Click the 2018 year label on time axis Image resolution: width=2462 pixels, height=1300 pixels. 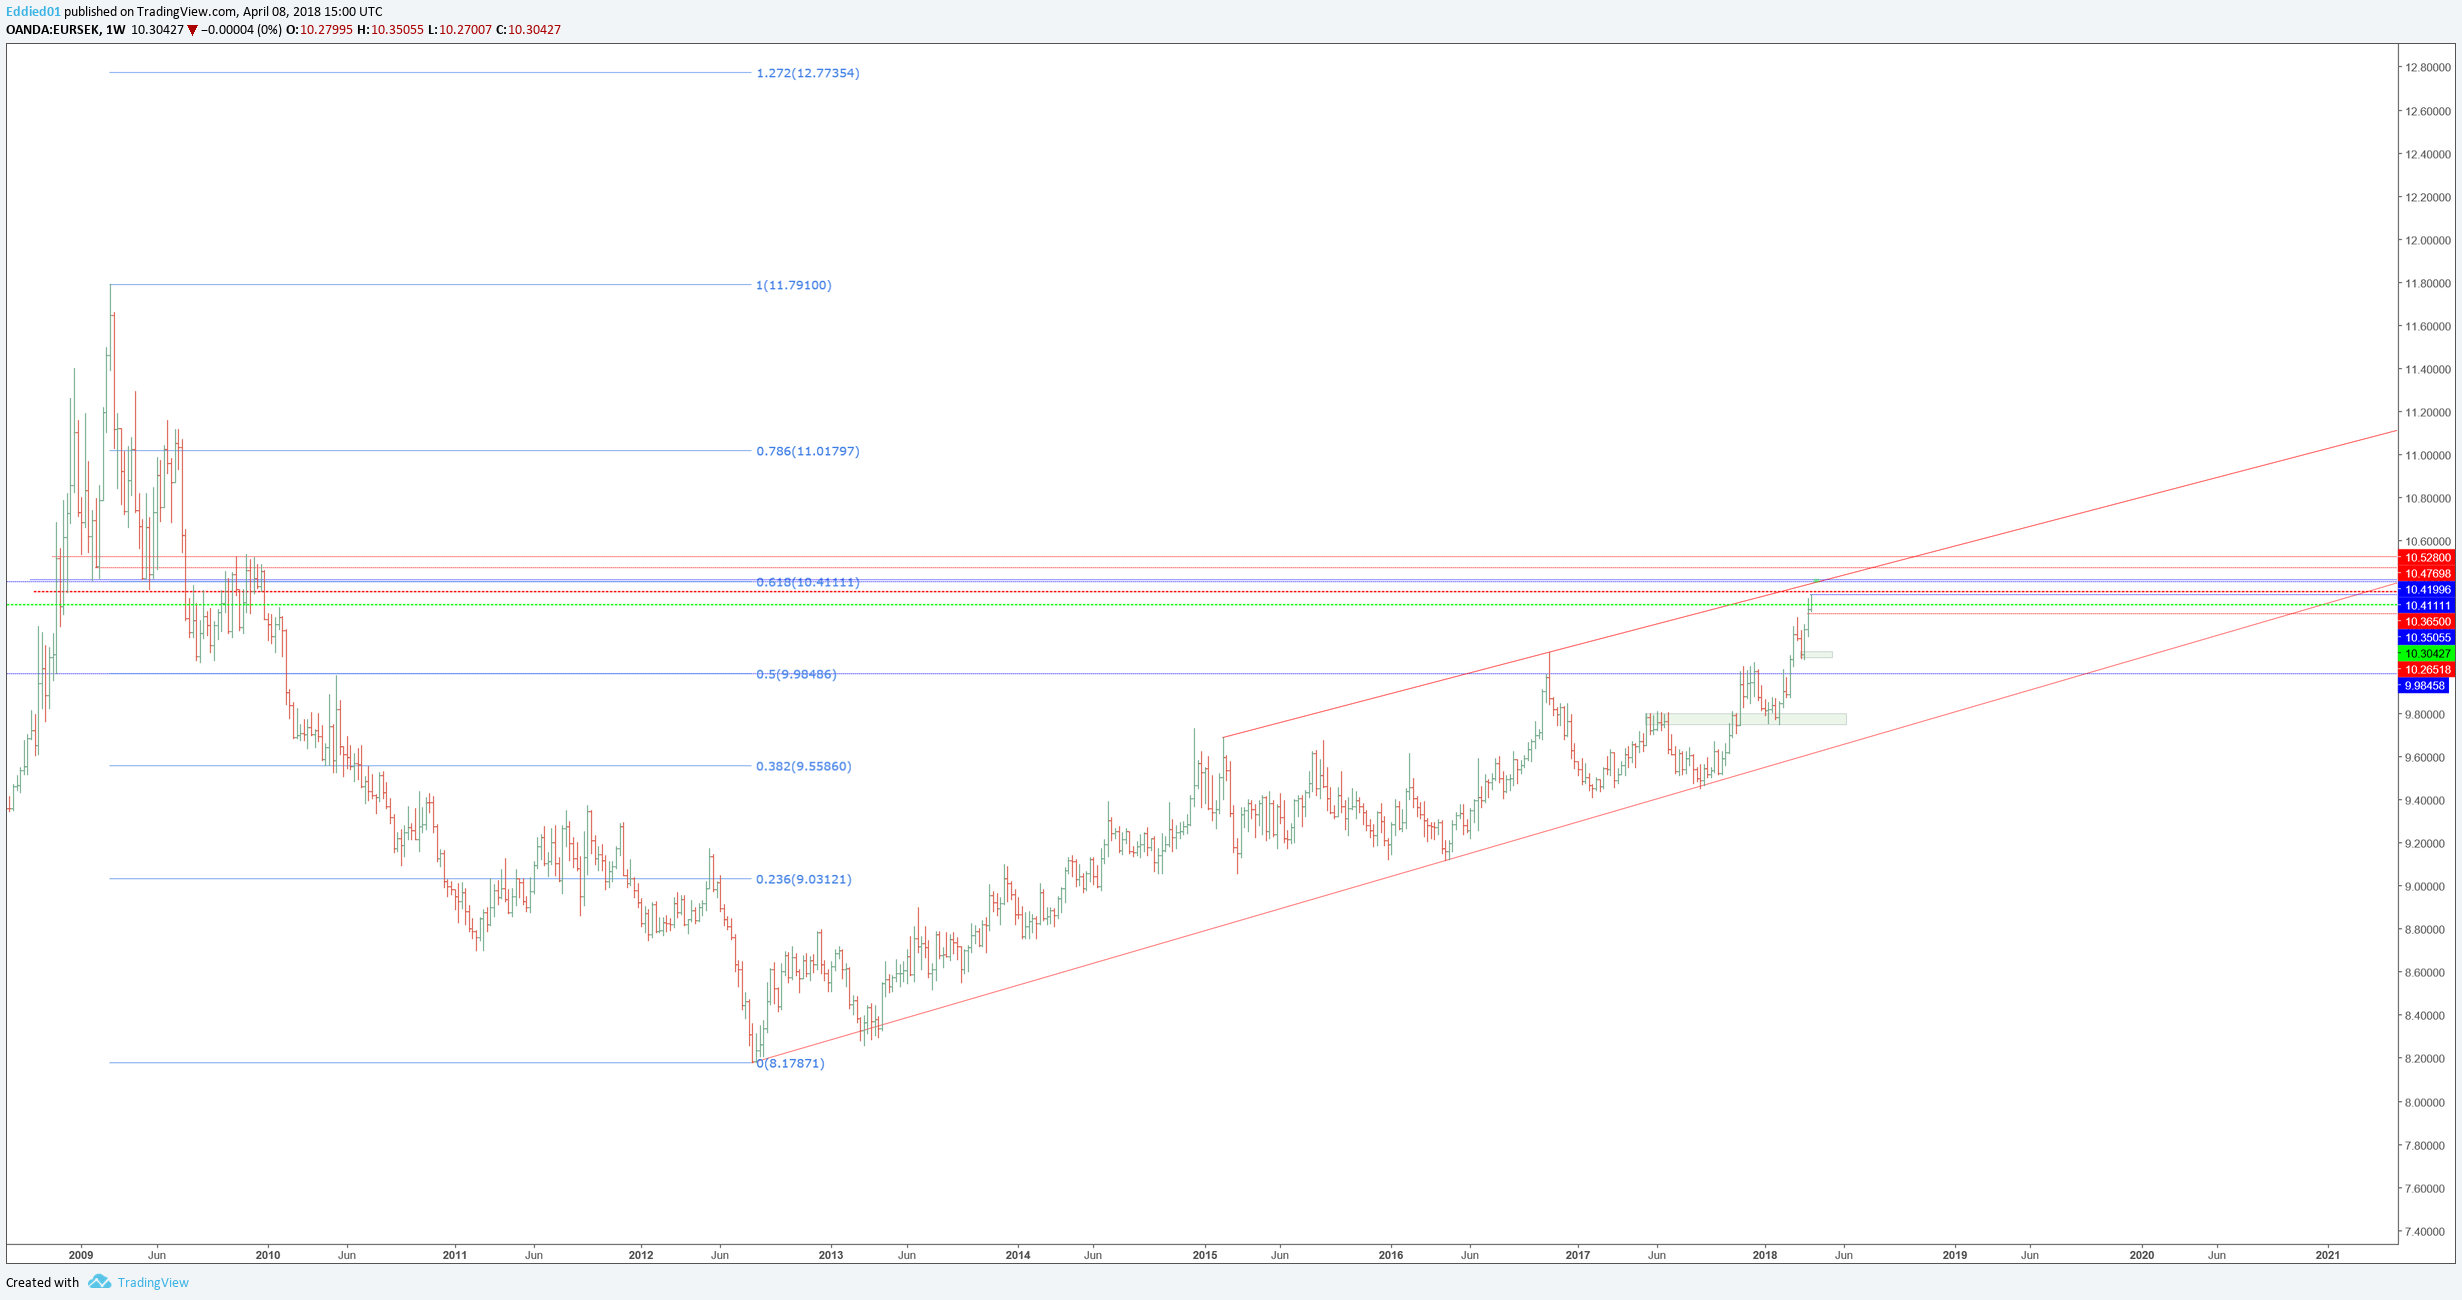(1765, 1255)
